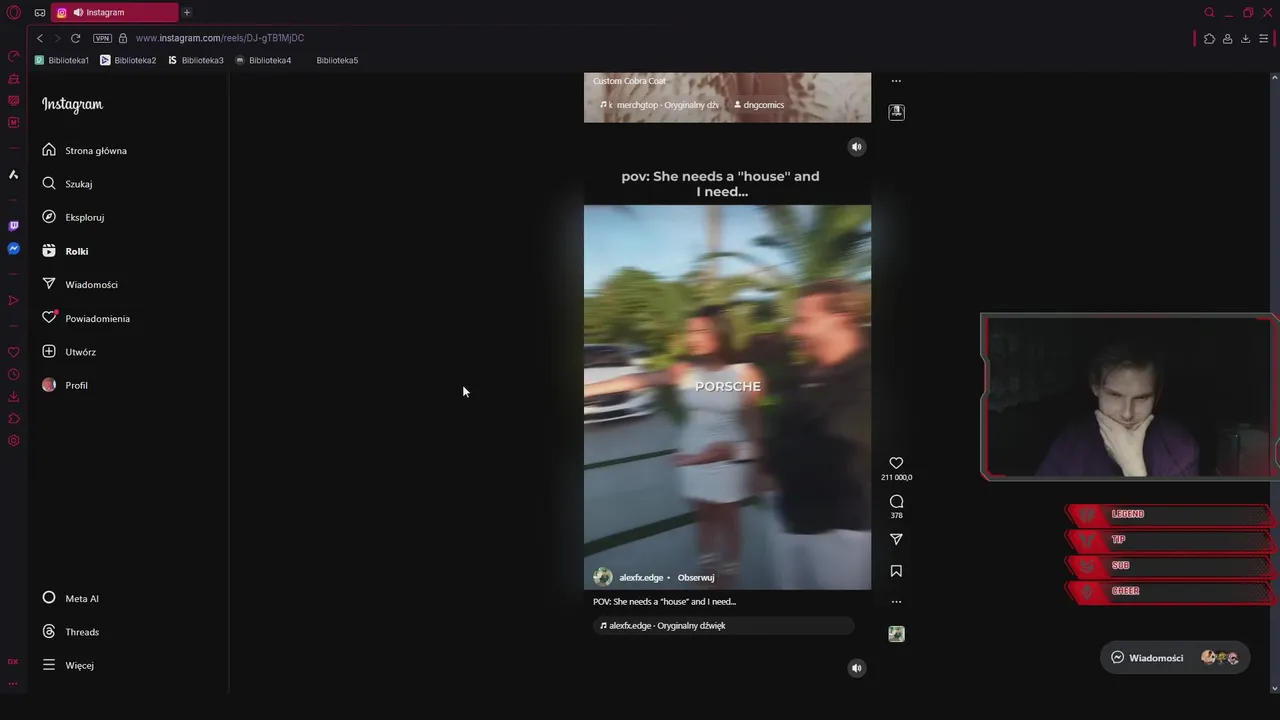Open more options for previous reel
1280x720 pixels.
896,81
